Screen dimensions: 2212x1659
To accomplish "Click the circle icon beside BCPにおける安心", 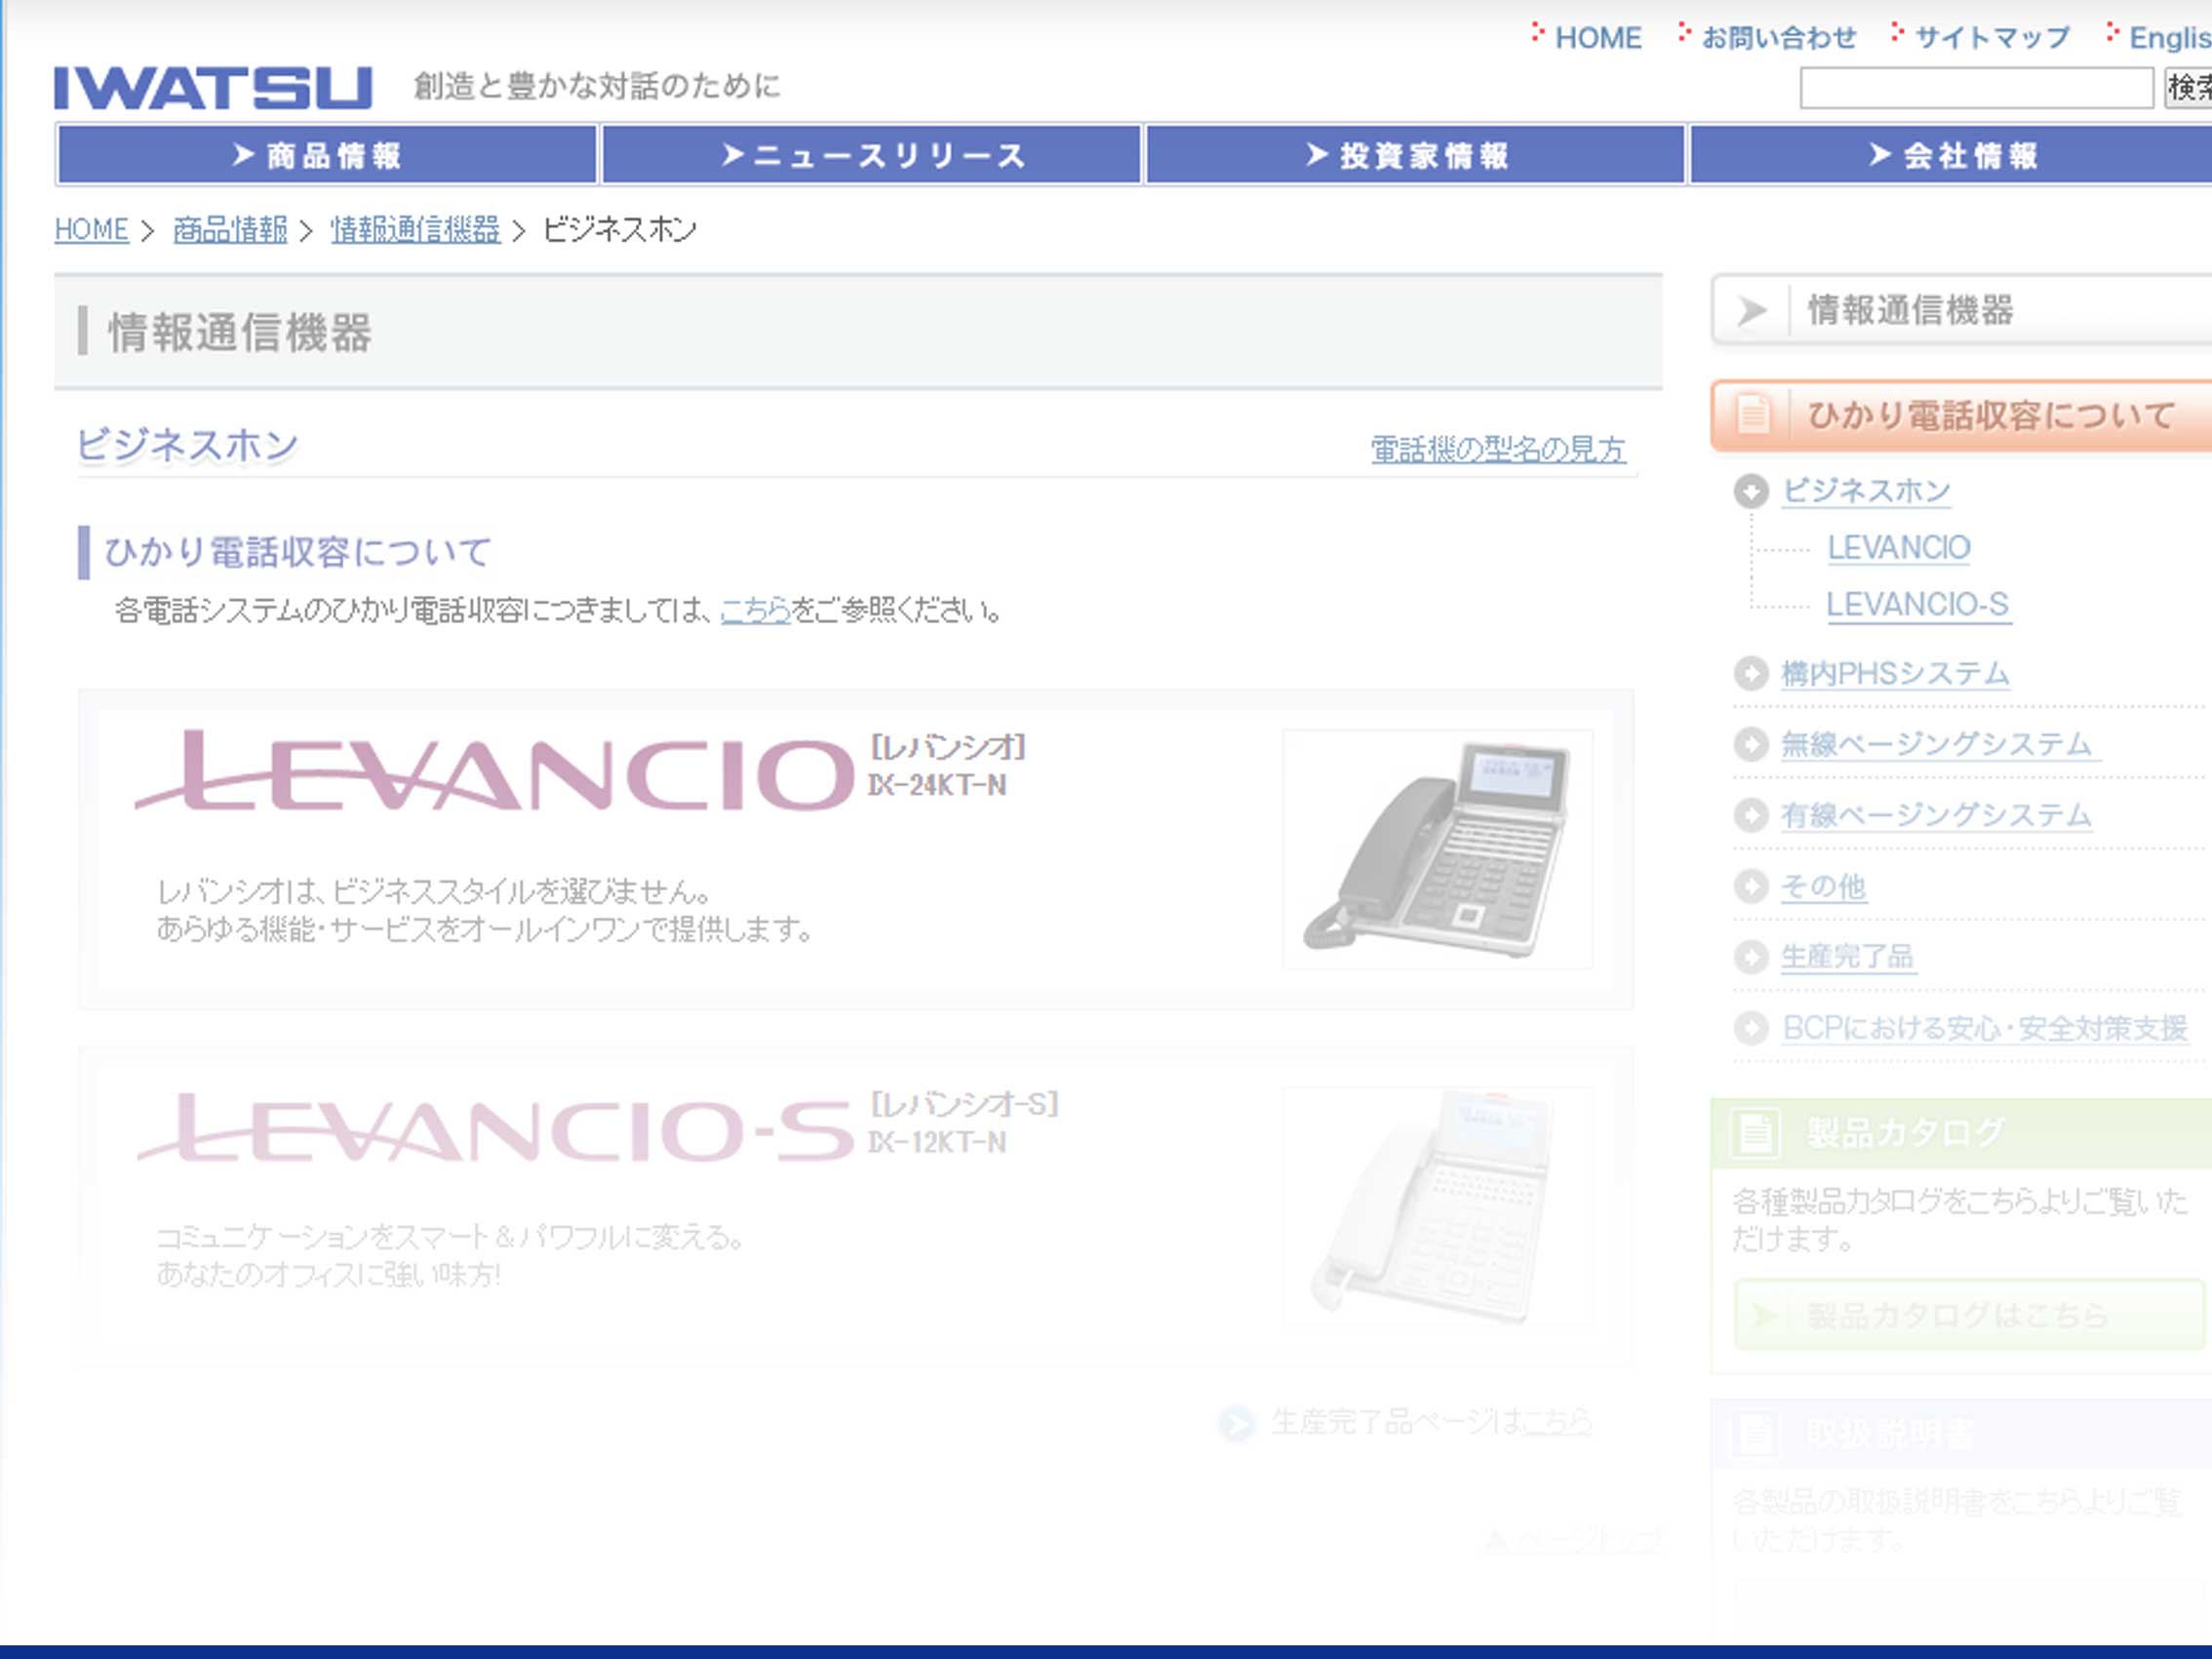I will click(1751, 1028).
